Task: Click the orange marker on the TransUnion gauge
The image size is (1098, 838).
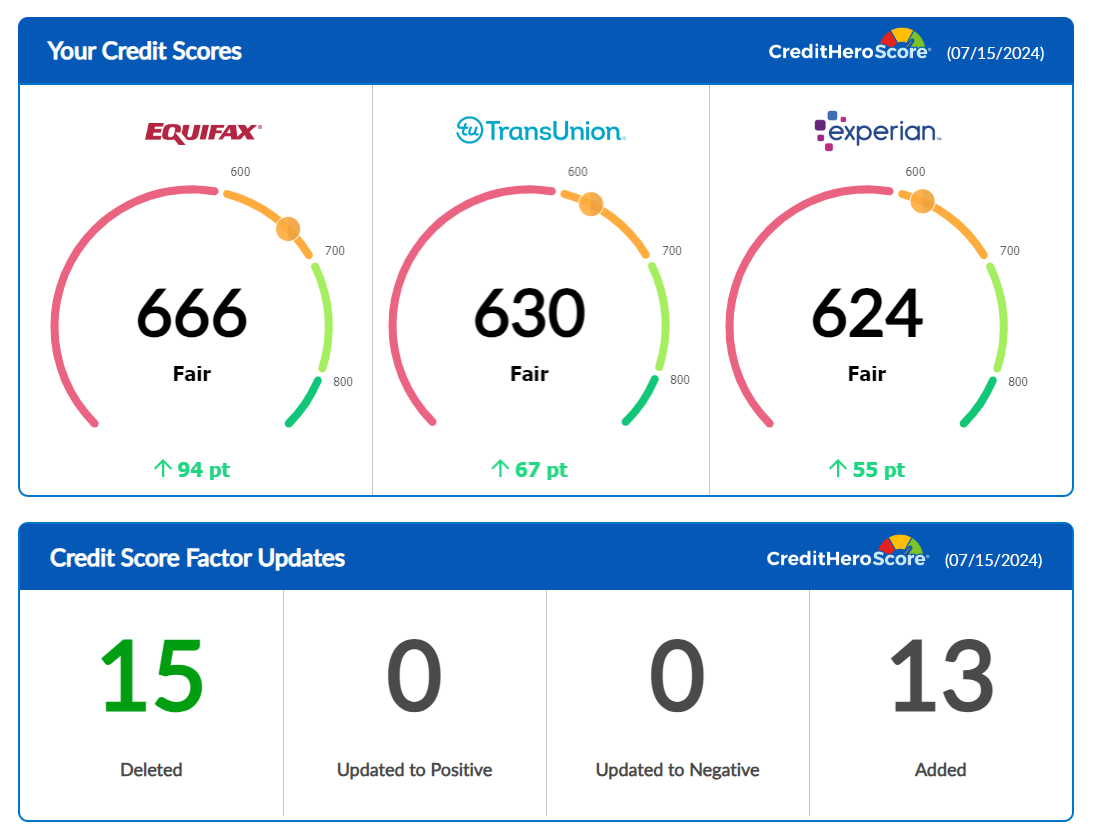Action: (x=591, y=204)
